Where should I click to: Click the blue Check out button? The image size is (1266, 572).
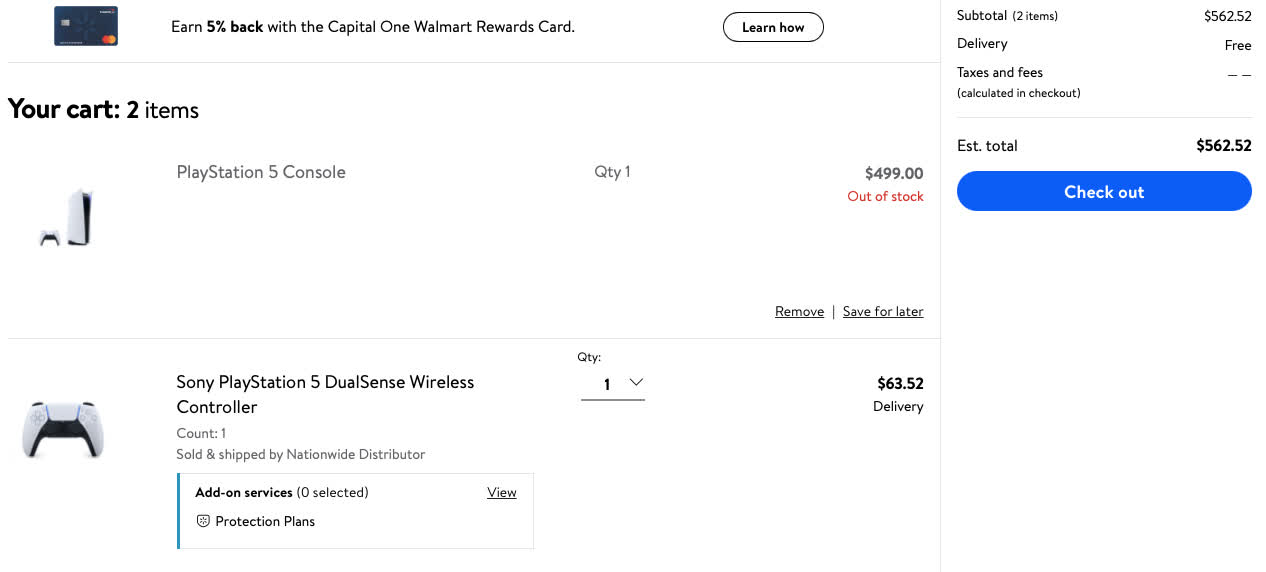pos(1104,191)
